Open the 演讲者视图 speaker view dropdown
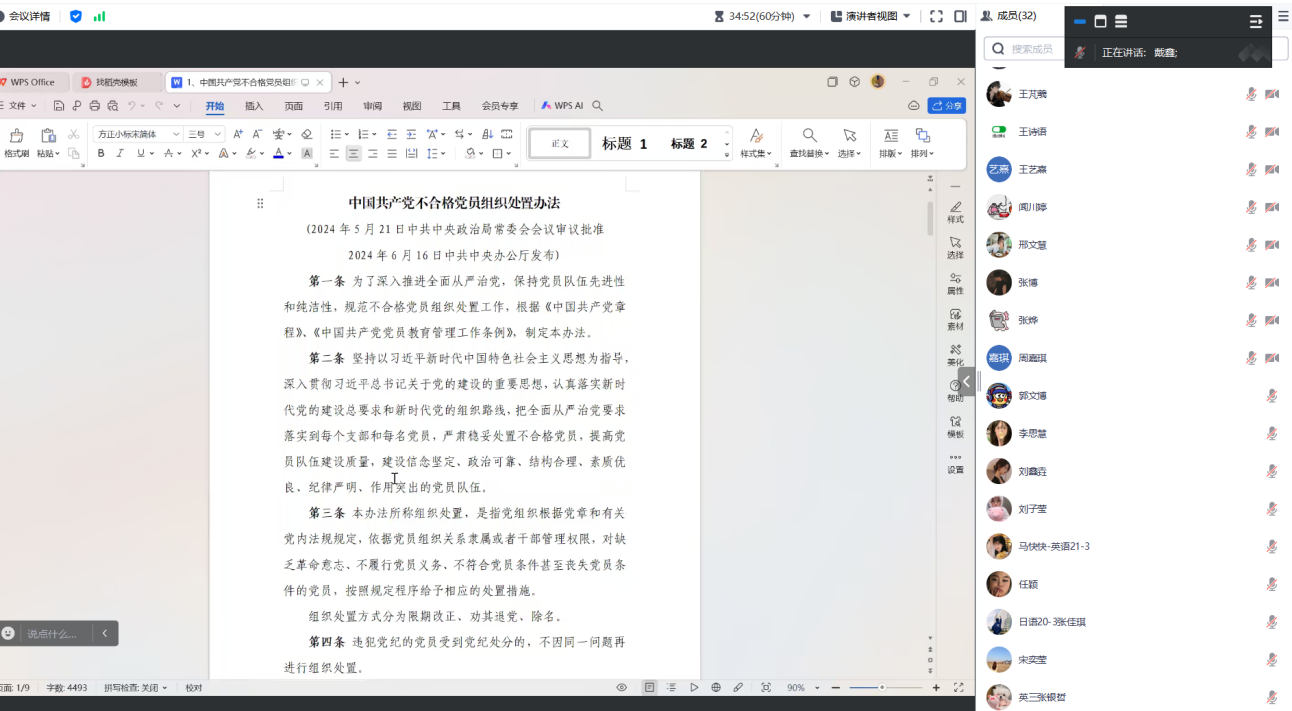The image size is (1292, 711). coord(871,16)
